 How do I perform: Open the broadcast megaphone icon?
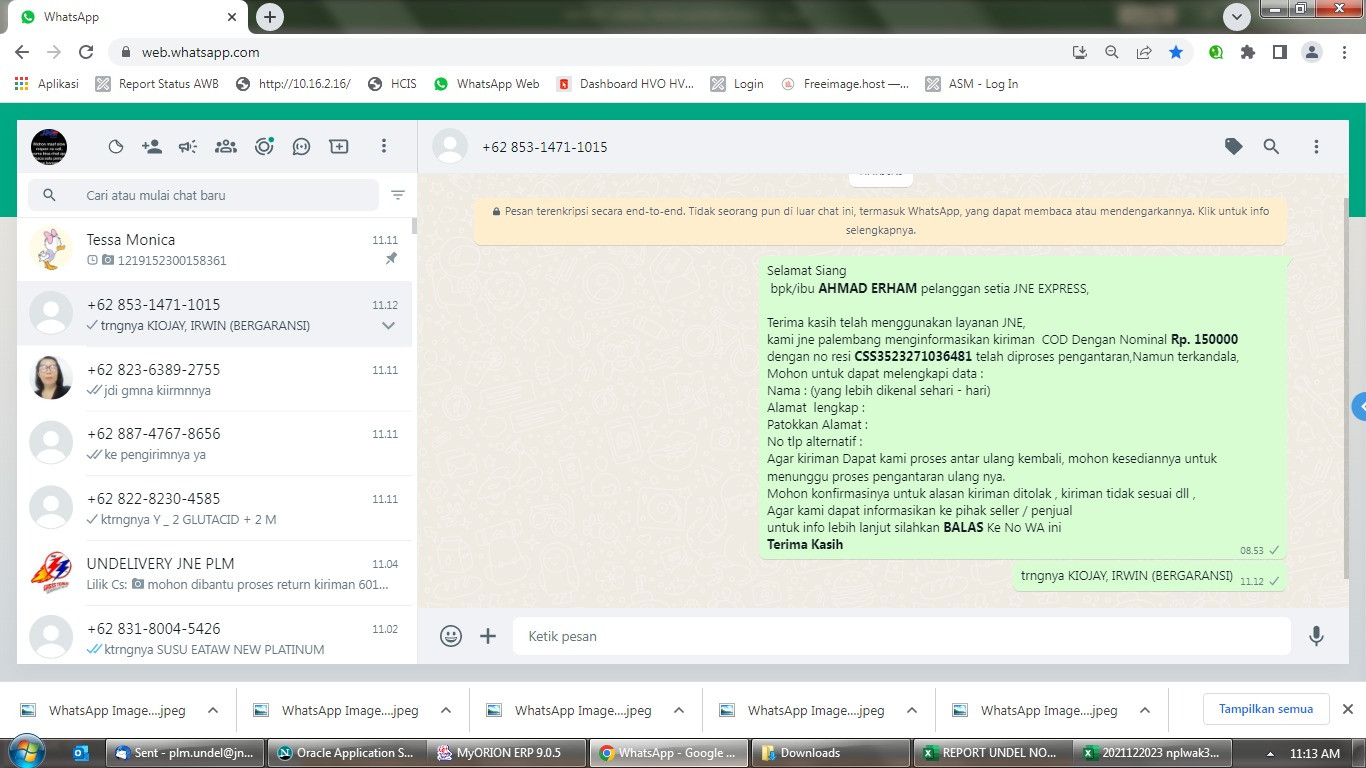(188, 147)
